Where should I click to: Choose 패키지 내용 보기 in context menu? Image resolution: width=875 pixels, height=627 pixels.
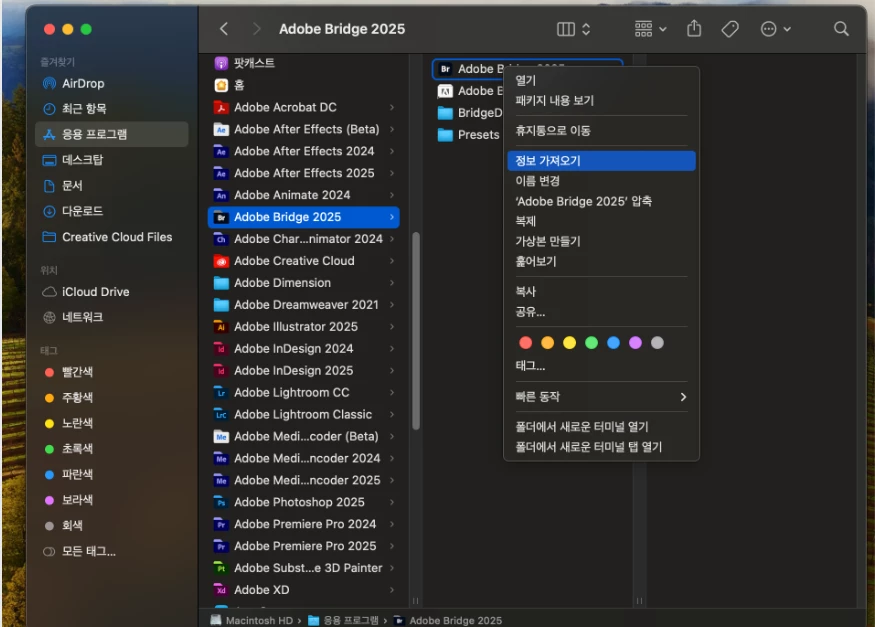(x=601, y=101)
